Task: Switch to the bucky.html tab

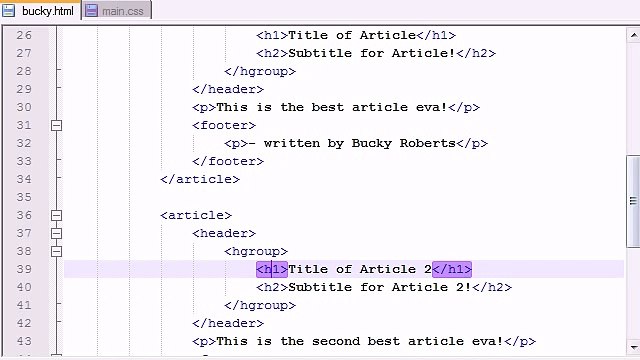Action: coord(40,10)
